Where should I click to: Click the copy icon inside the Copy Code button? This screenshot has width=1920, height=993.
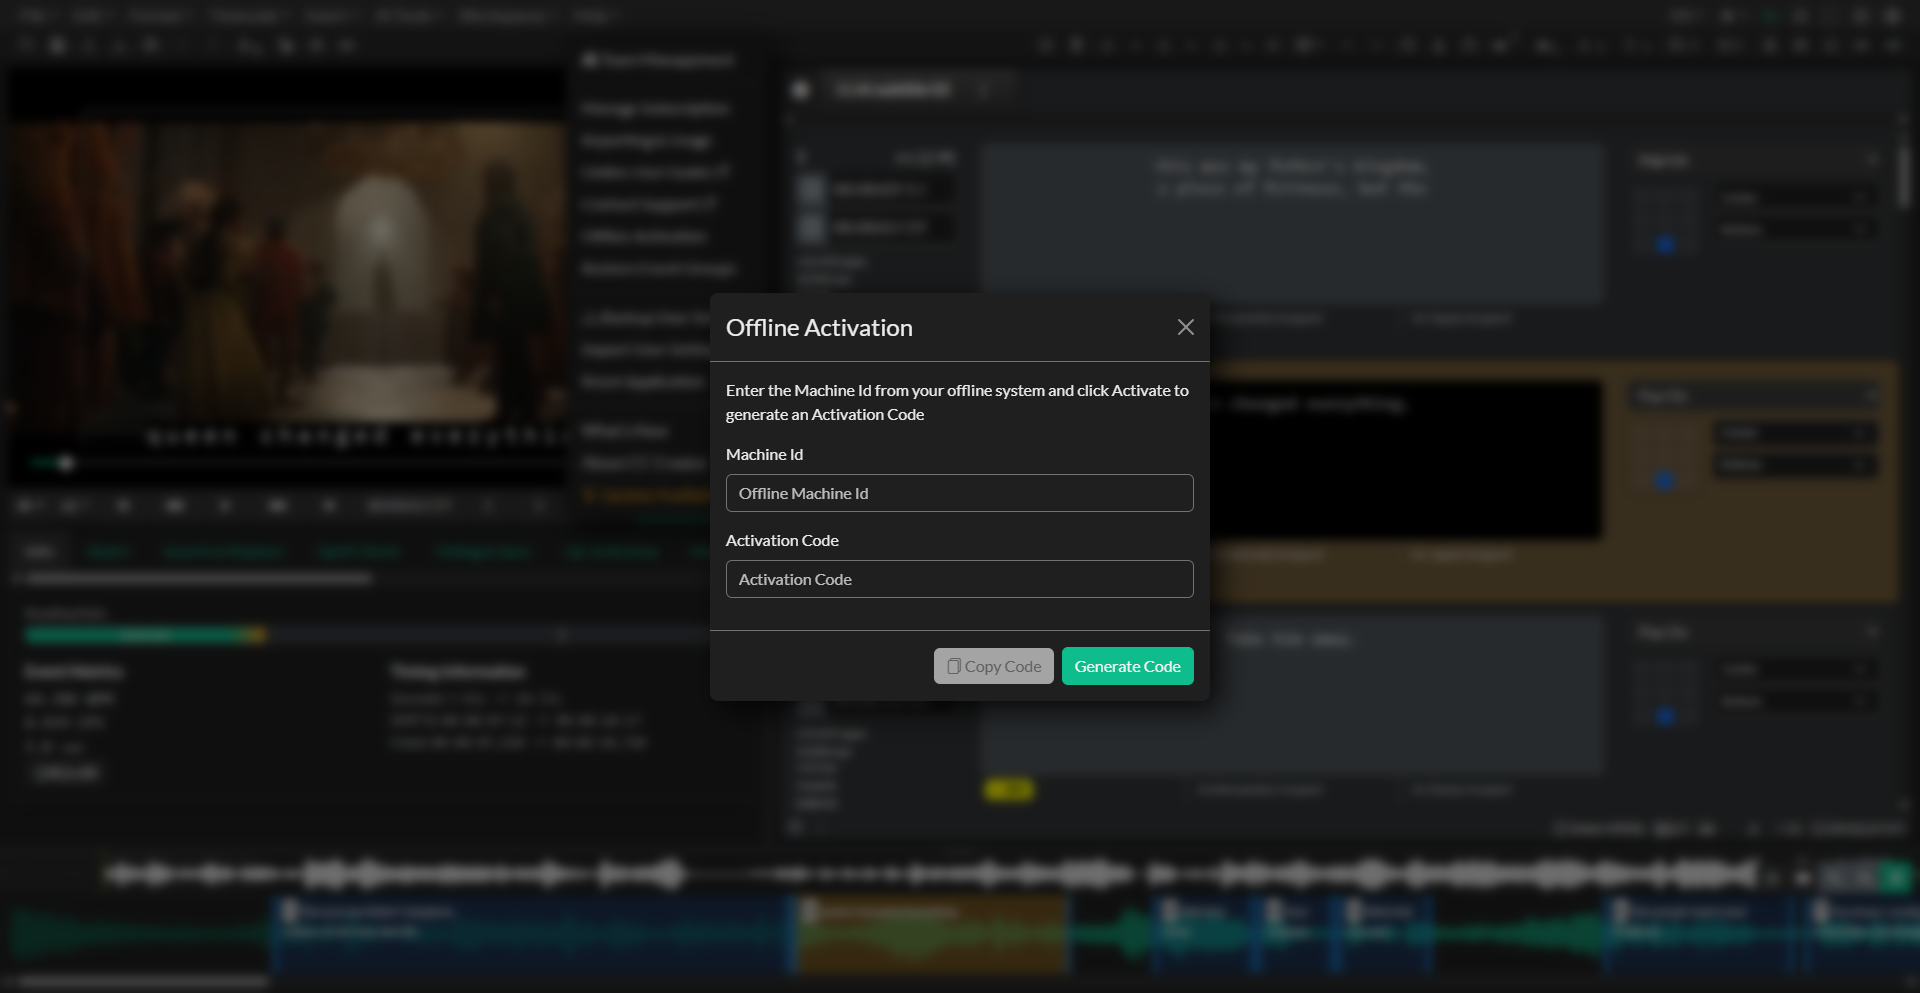pos(954,666)
